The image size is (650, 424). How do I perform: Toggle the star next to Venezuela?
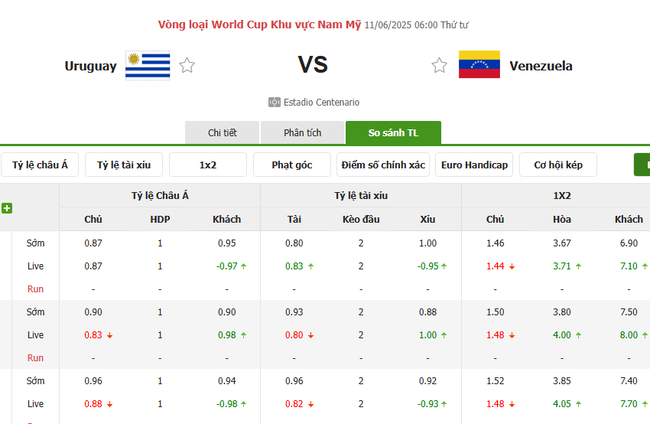coord(439,66)
